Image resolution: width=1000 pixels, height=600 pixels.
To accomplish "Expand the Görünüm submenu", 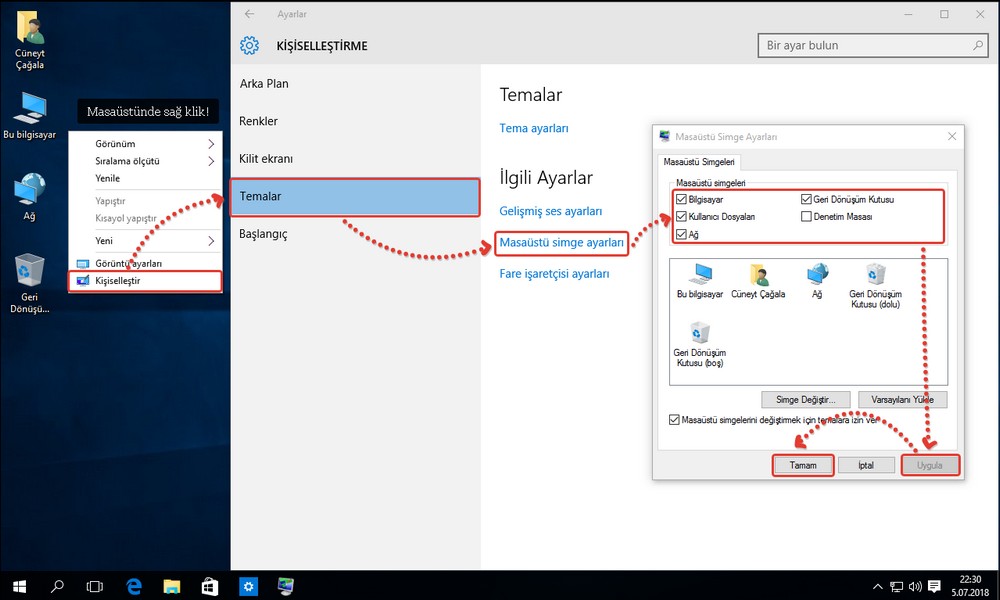I will coord(150,144).
